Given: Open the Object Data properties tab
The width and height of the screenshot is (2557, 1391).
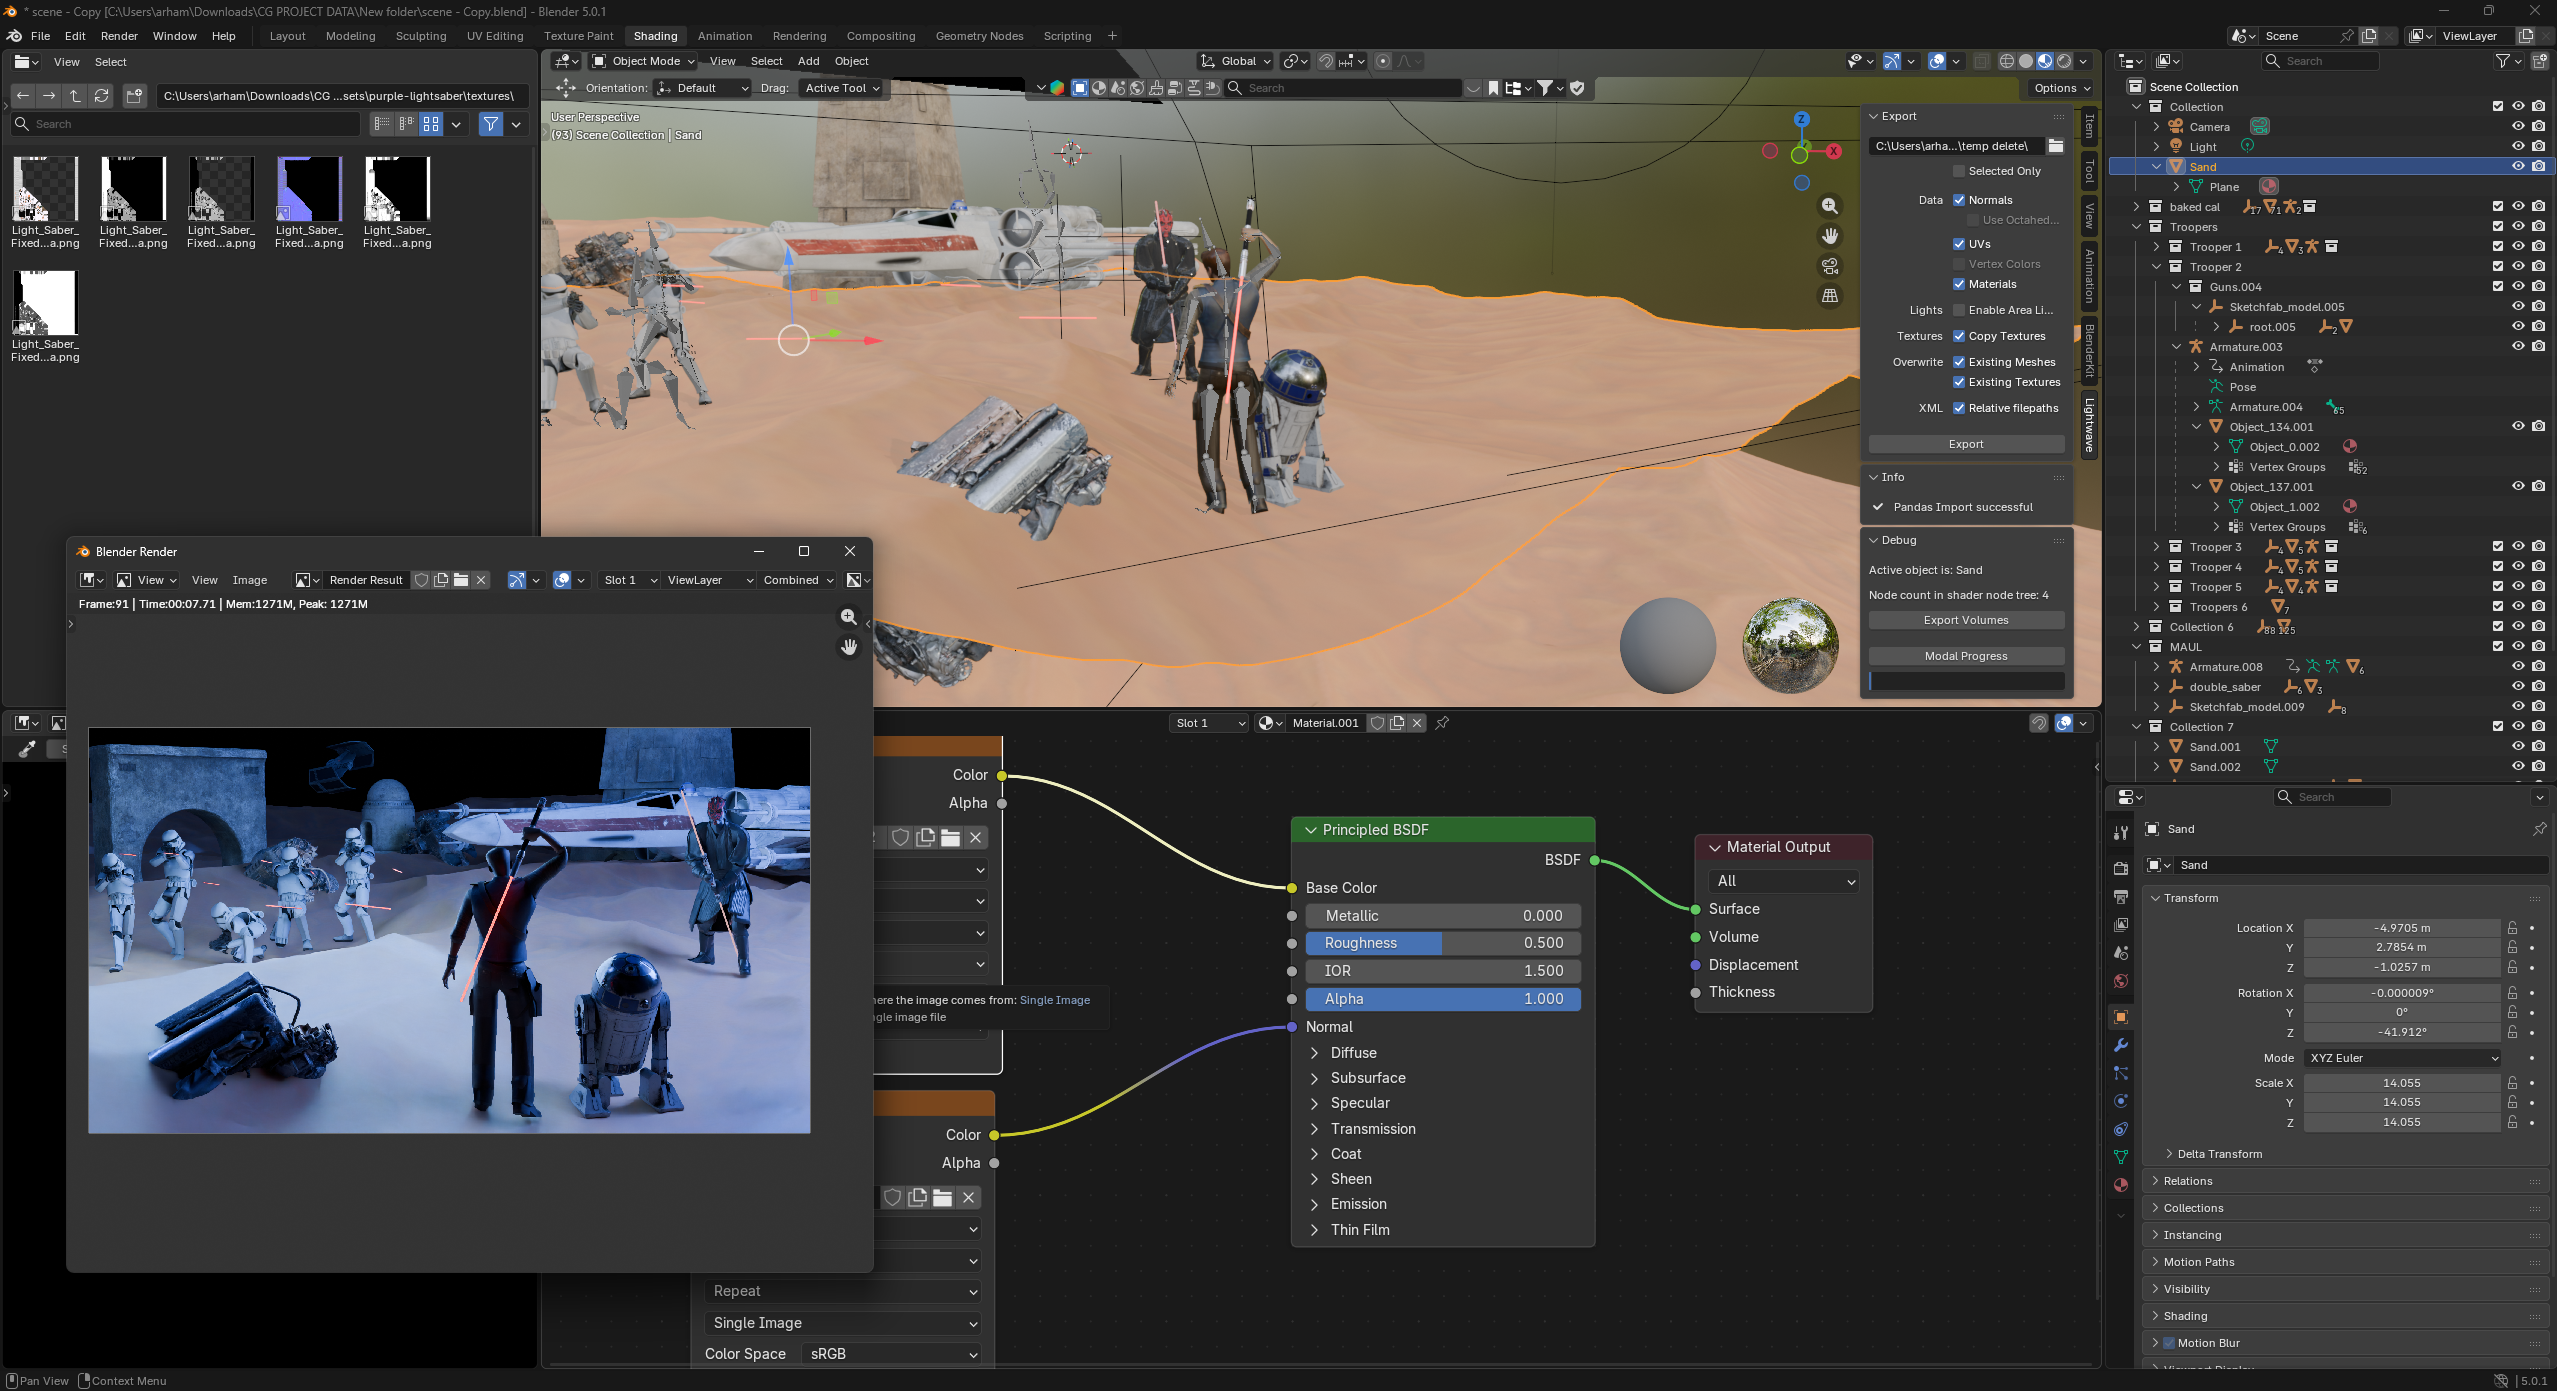Looking at the screenshot, I should (x=2121, y=1157).
